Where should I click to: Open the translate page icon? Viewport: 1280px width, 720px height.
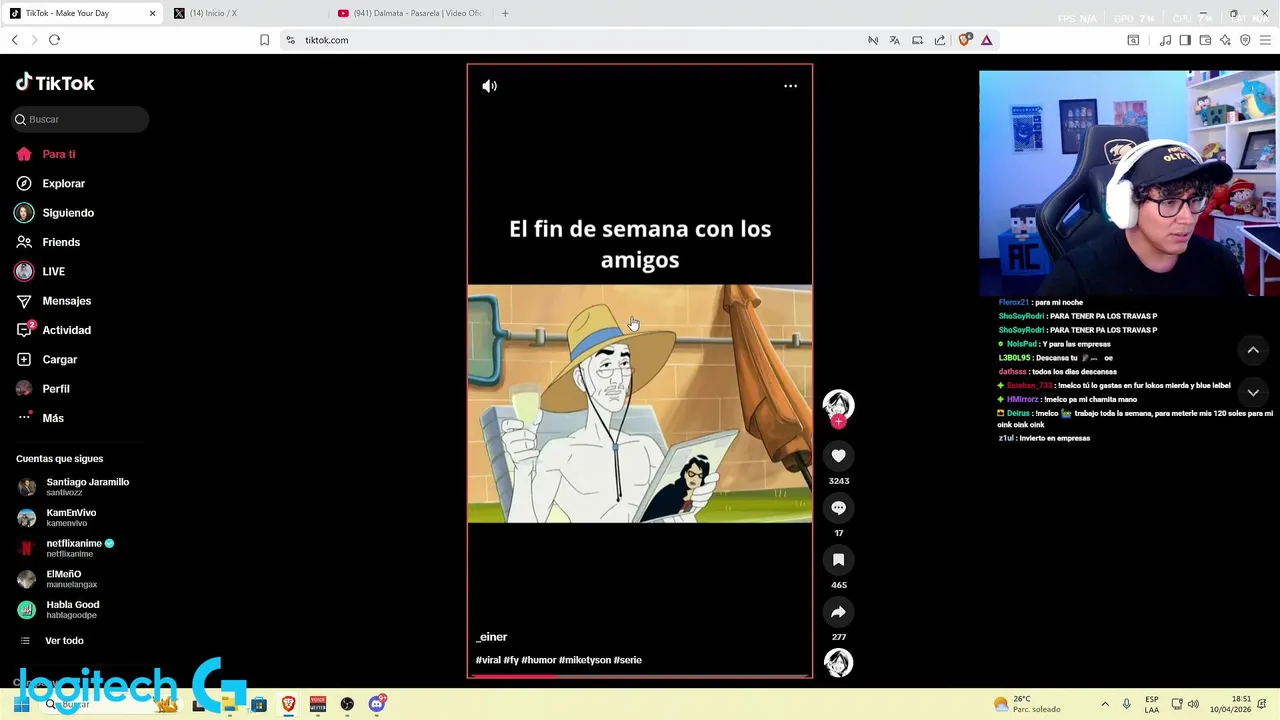895,40
